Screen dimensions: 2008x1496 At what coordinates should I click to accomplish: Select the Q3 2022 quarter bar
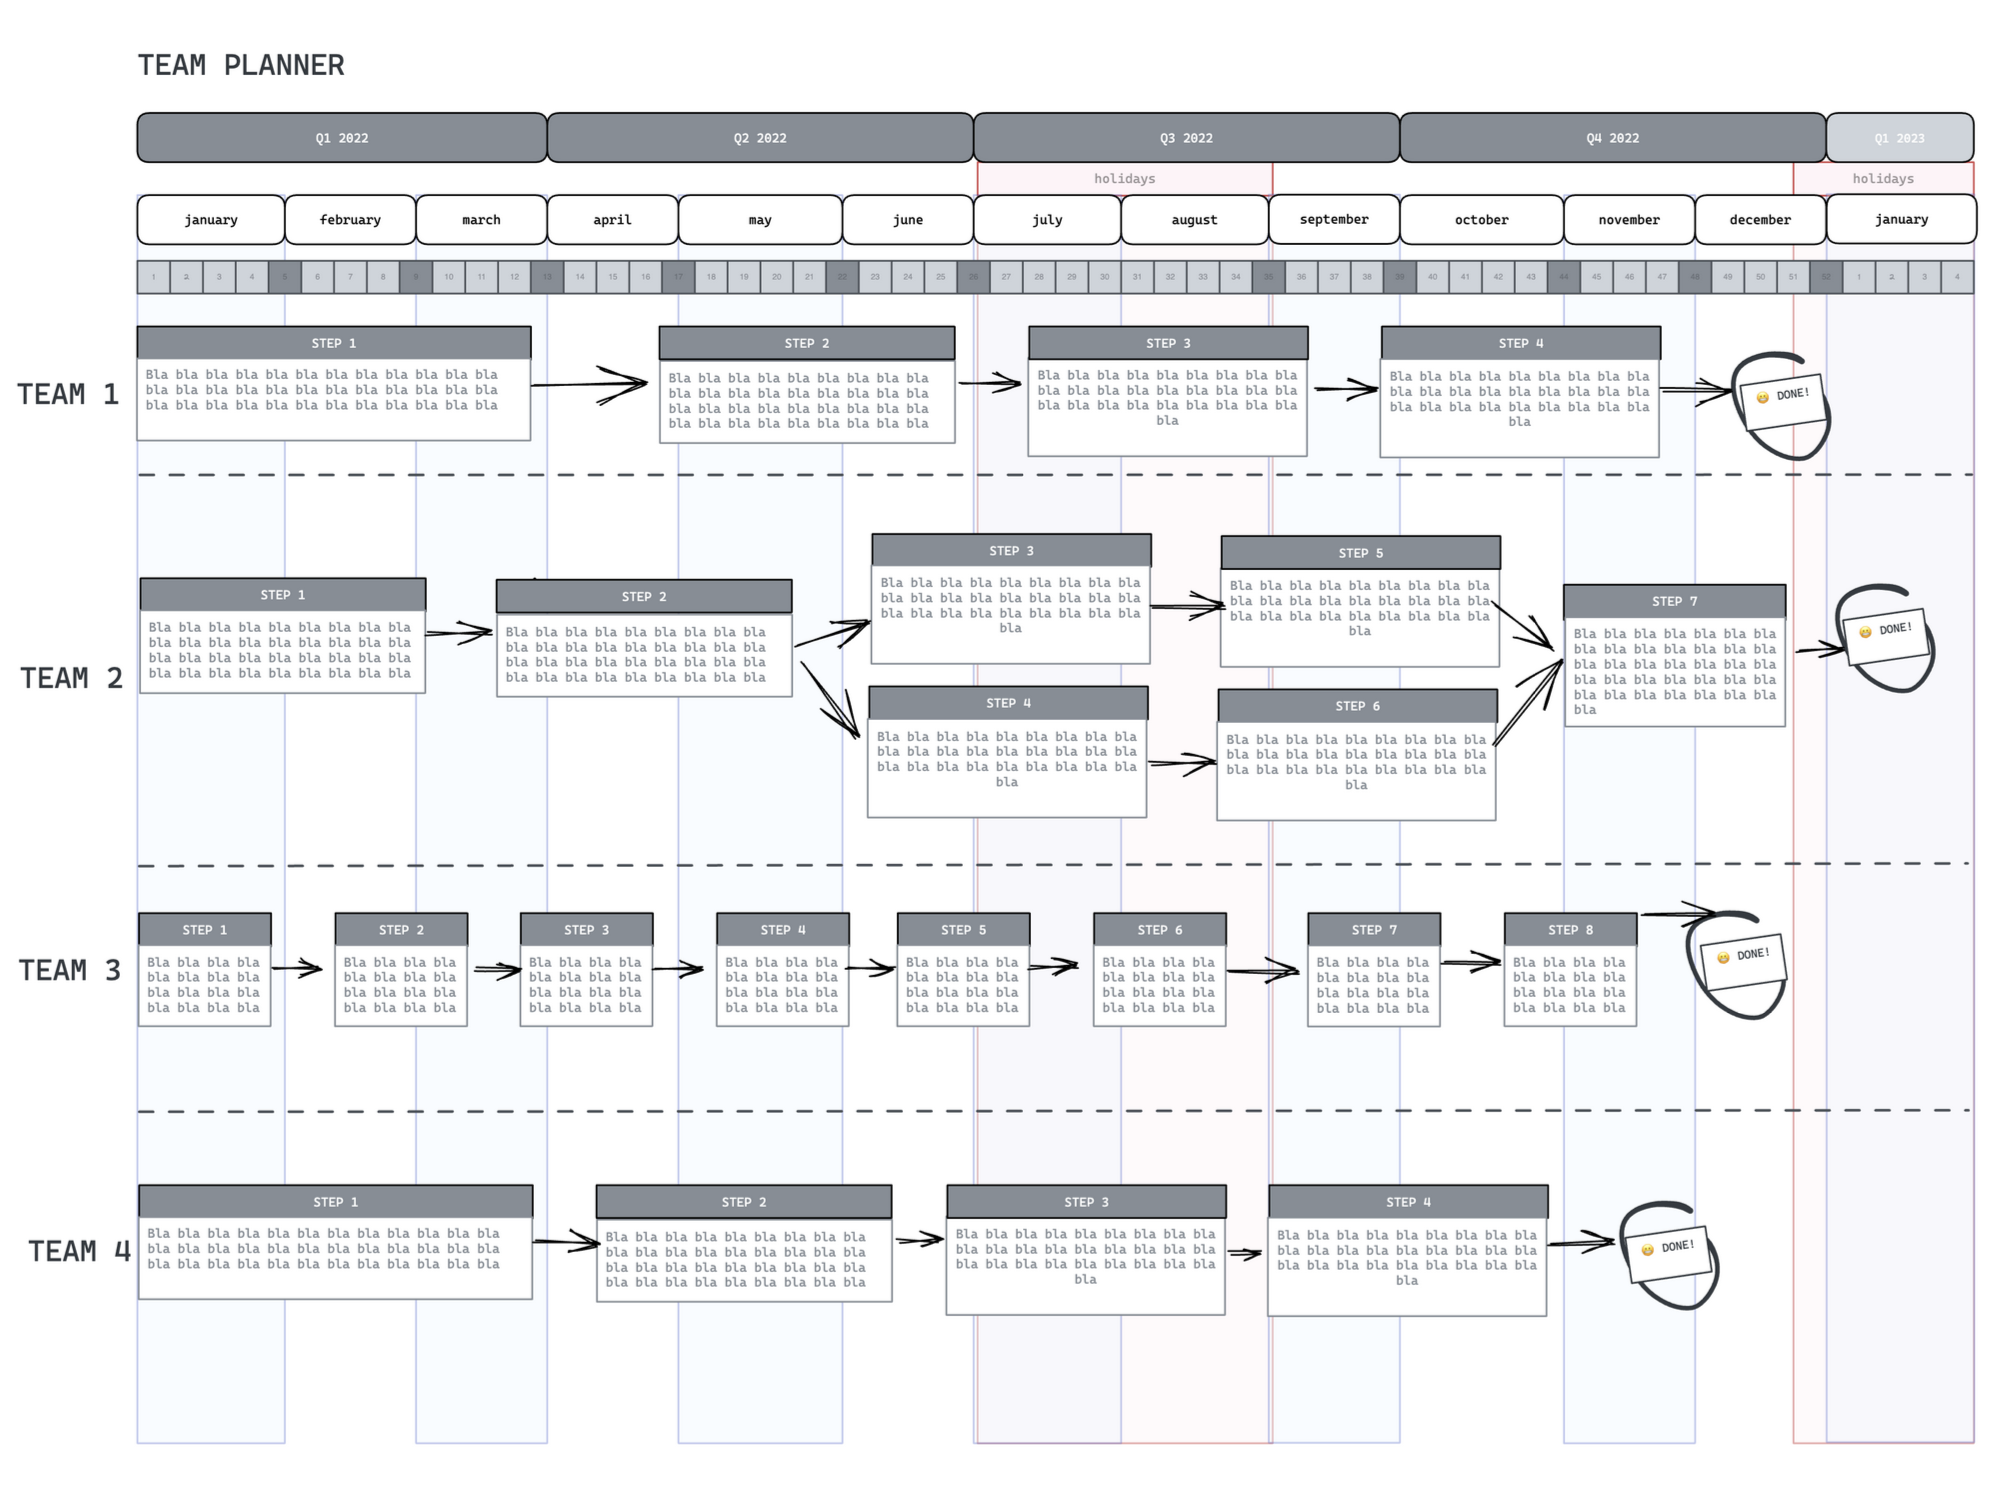point(1186,138)
